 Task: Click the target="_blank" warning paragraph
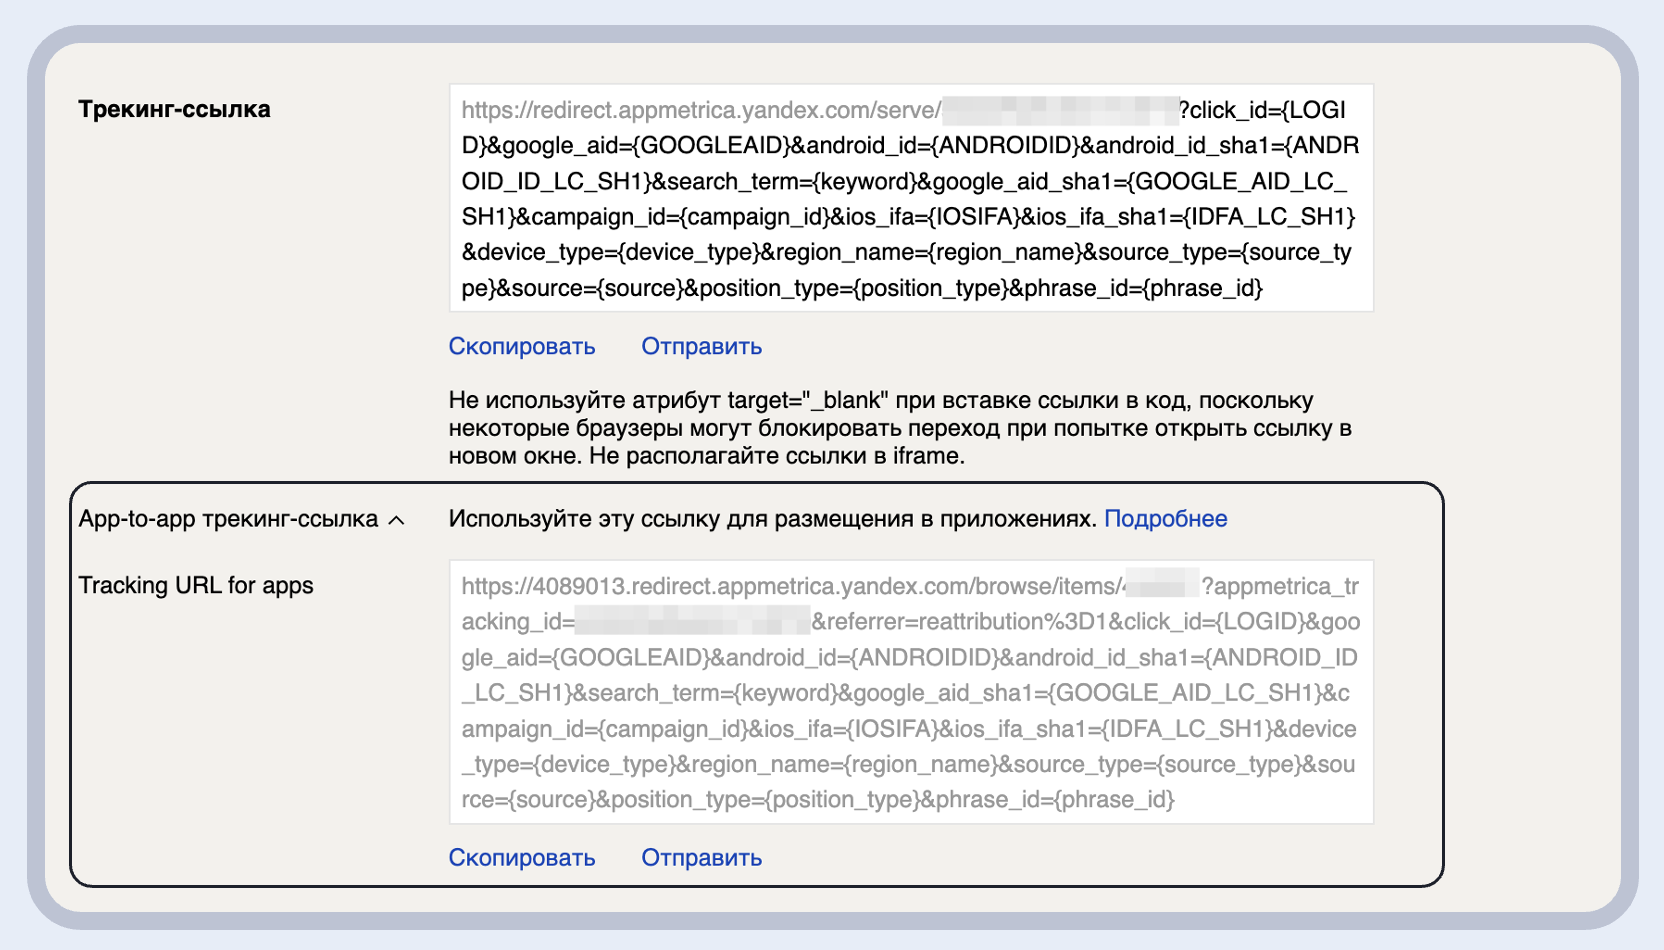pyautogui.click(x=900, y=428)
